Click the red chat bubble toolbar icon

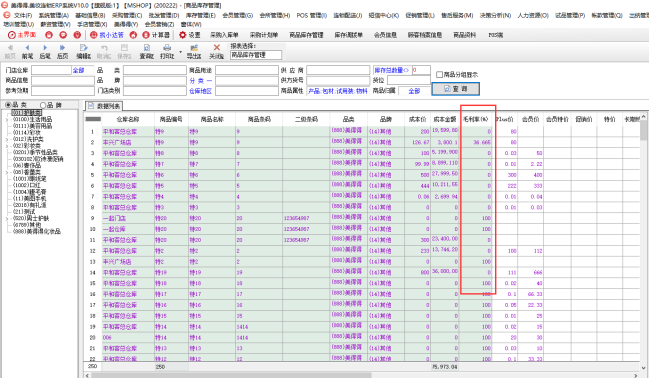(x=63, y=35)
